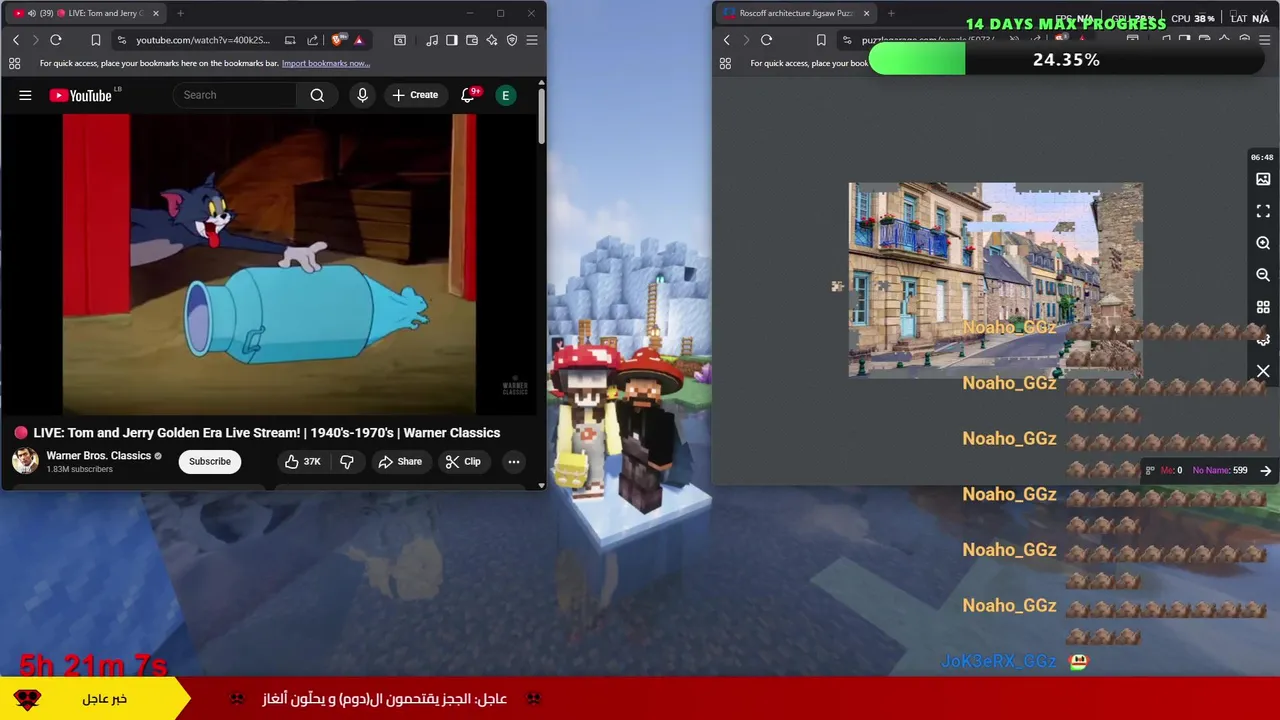
Task: Go back in the YouTube browser window
Action: [16, 40]
